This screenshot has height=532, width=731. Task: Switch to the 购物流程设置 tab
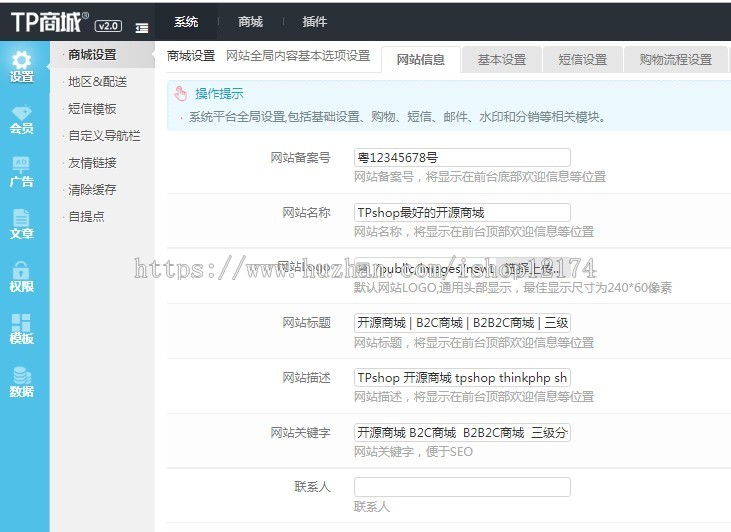676,60
